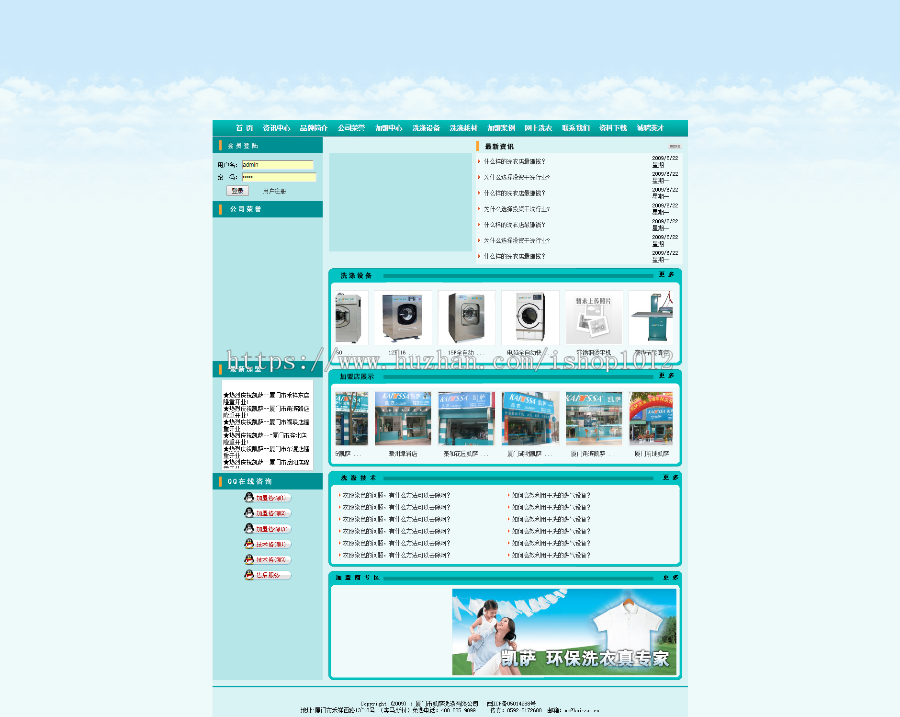Click the 凯萨 环保洗衣真专家 banner image

click(x=564, y=631)
